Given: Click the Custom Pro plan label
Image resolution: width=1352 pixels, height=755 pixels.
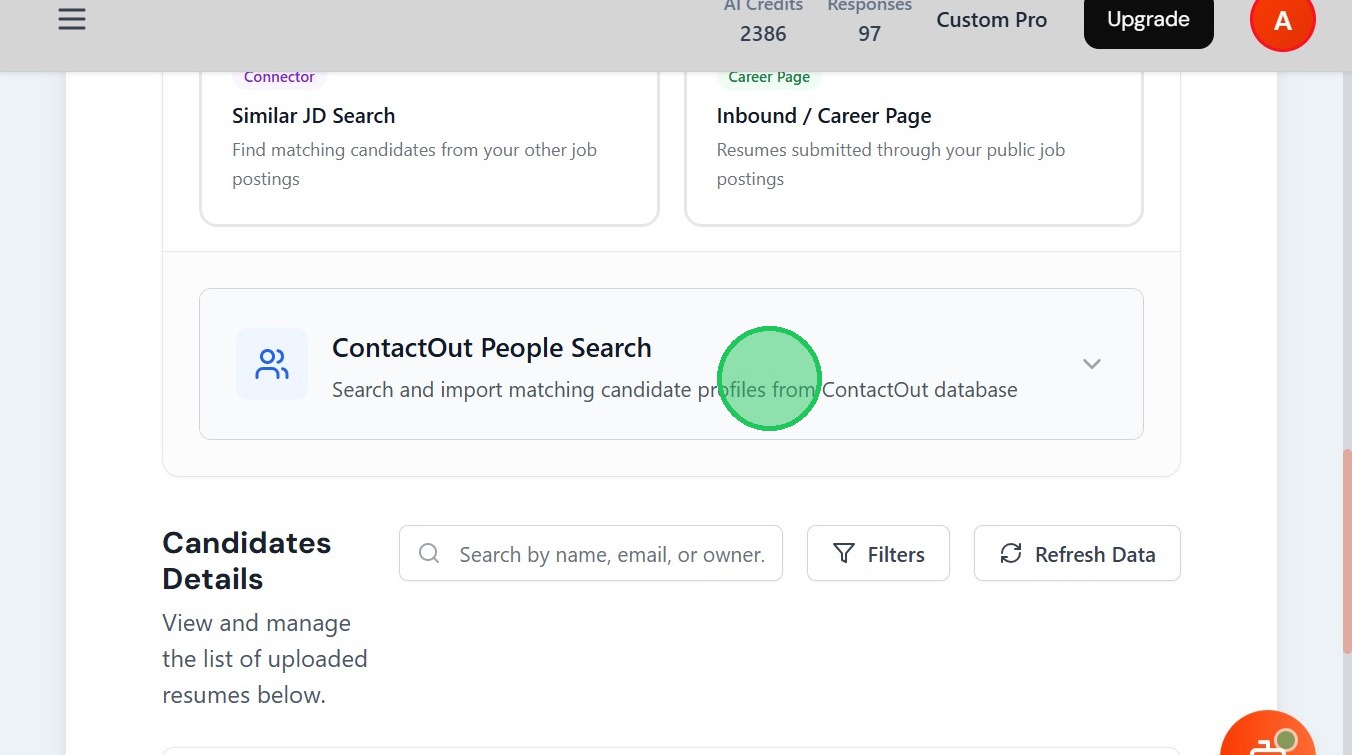Looking at the screenshot, I should pos(991,20).
